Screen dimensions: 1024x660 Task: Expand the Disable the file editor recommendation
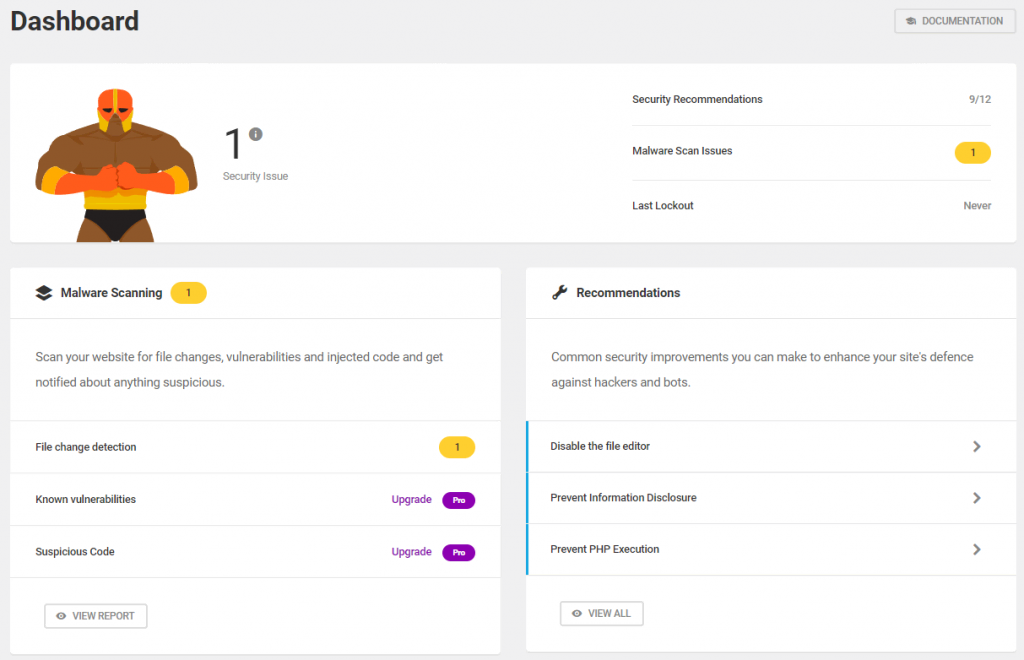click(977, 446)
